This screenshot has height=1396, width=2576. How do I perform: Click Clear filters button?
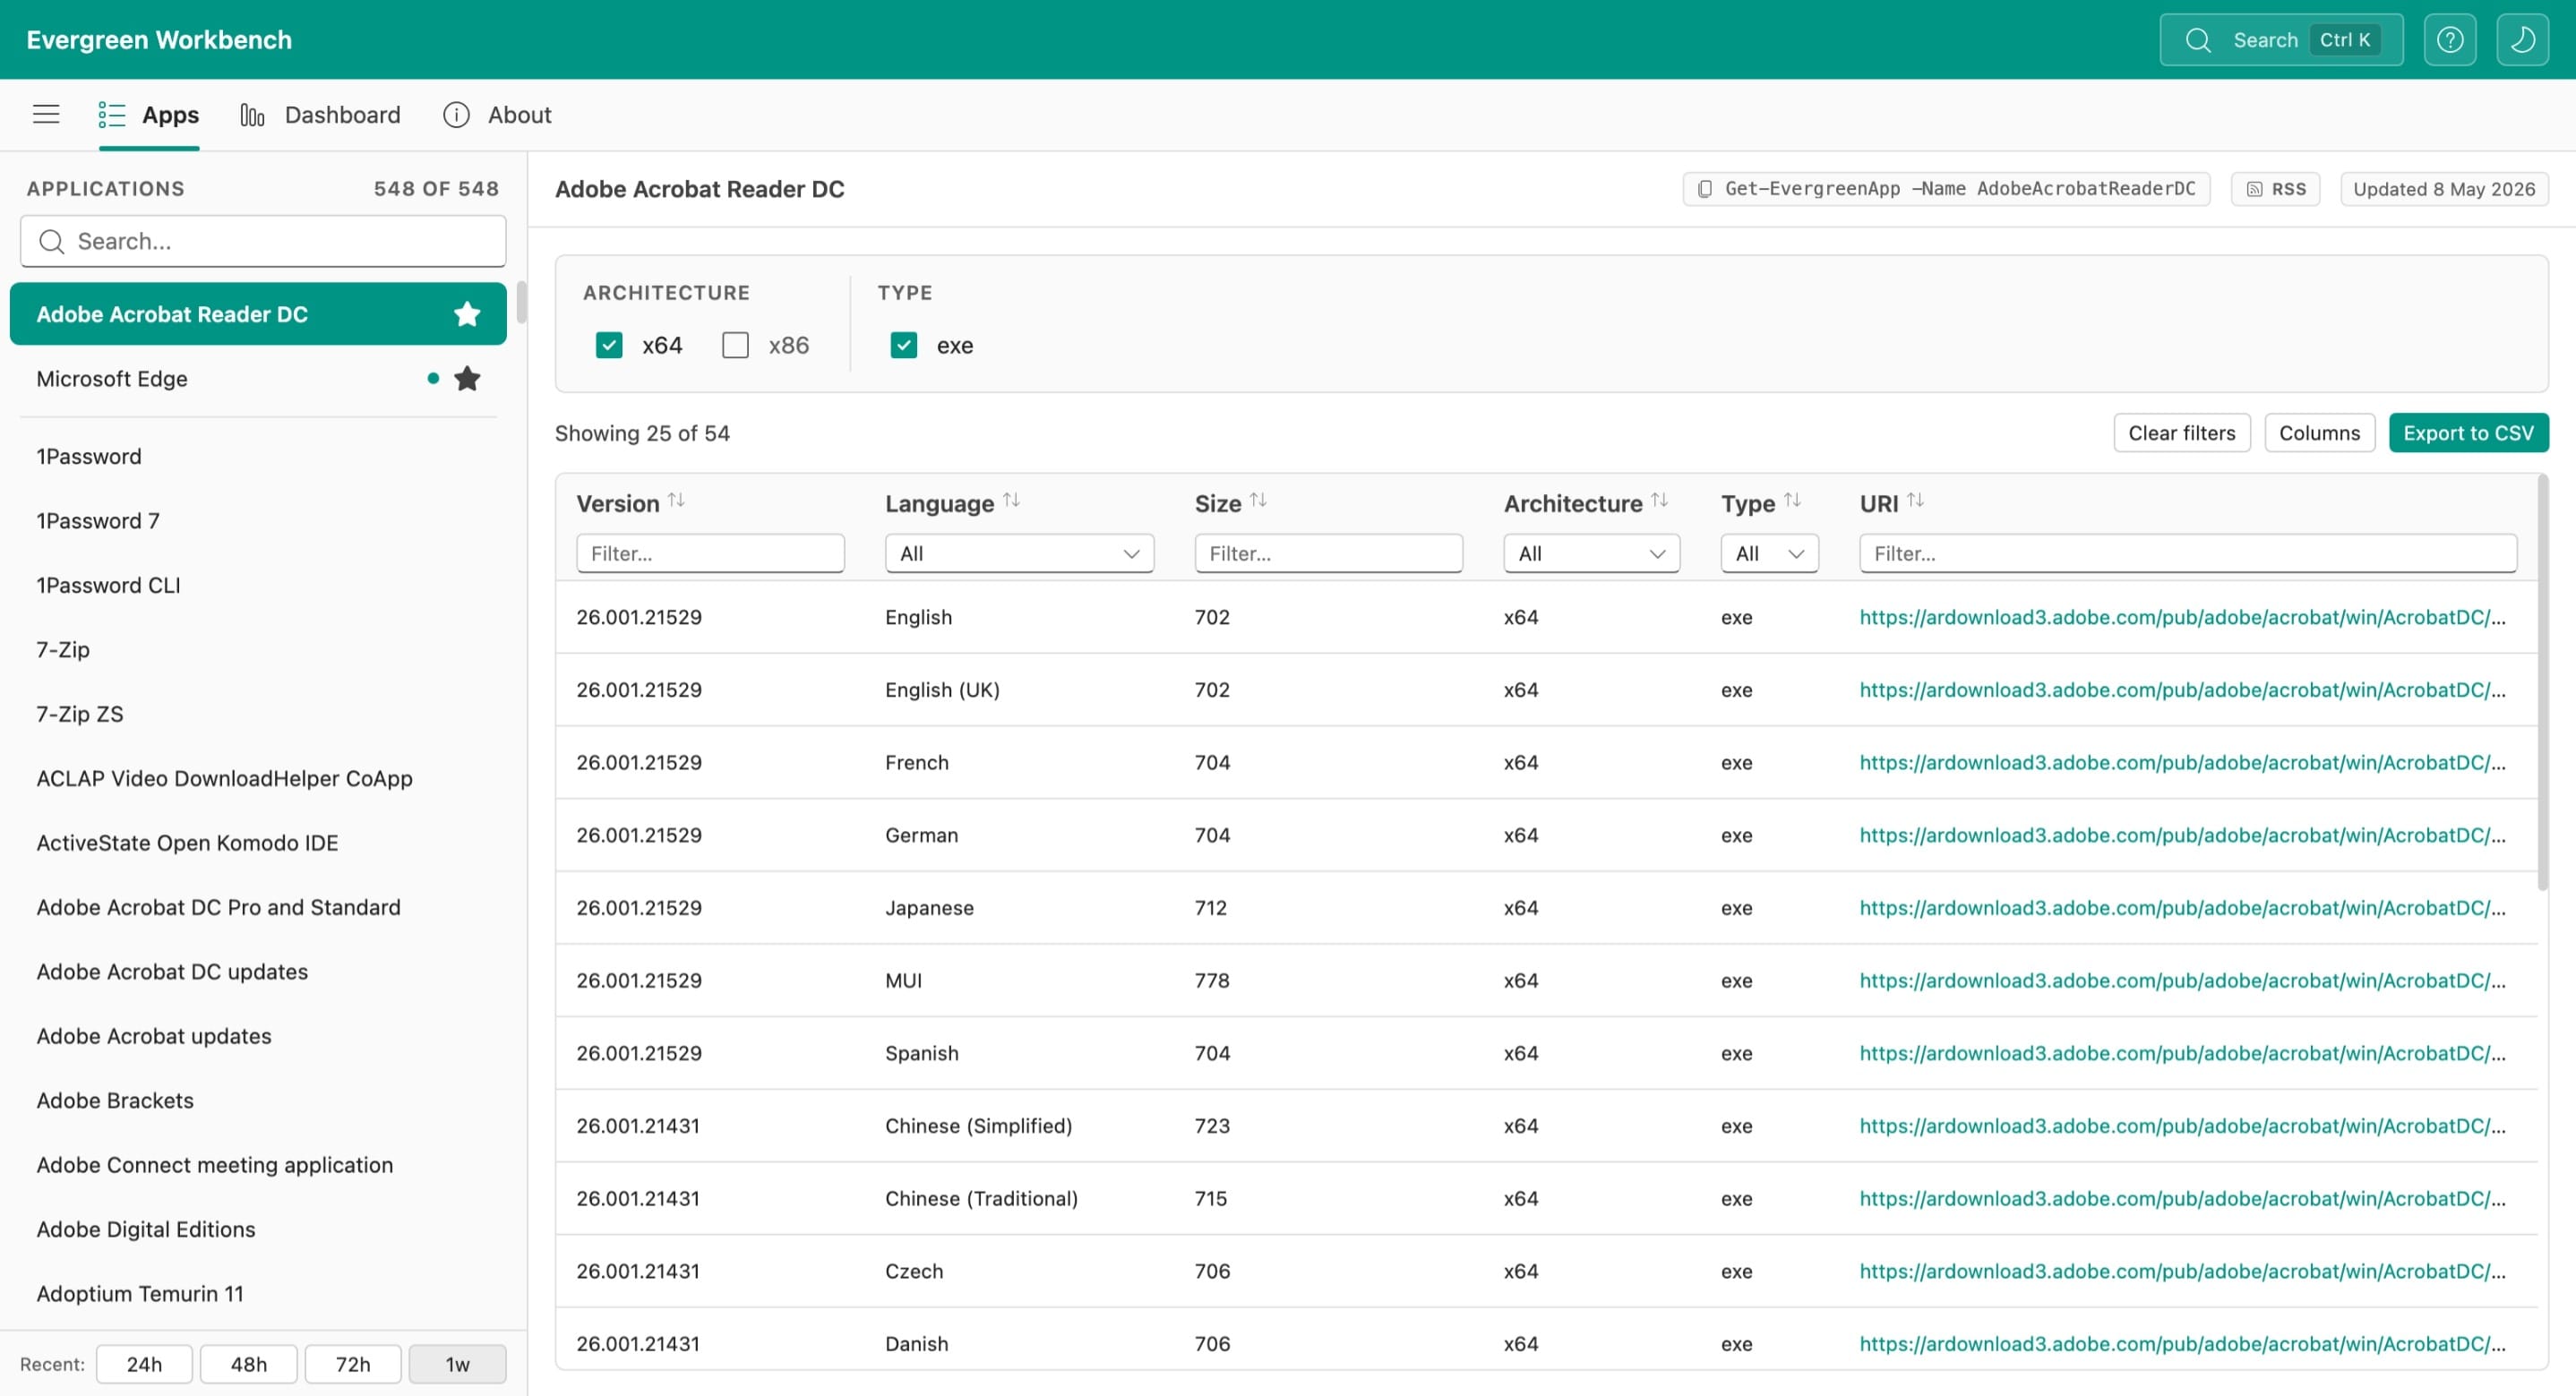[2181, 433]
